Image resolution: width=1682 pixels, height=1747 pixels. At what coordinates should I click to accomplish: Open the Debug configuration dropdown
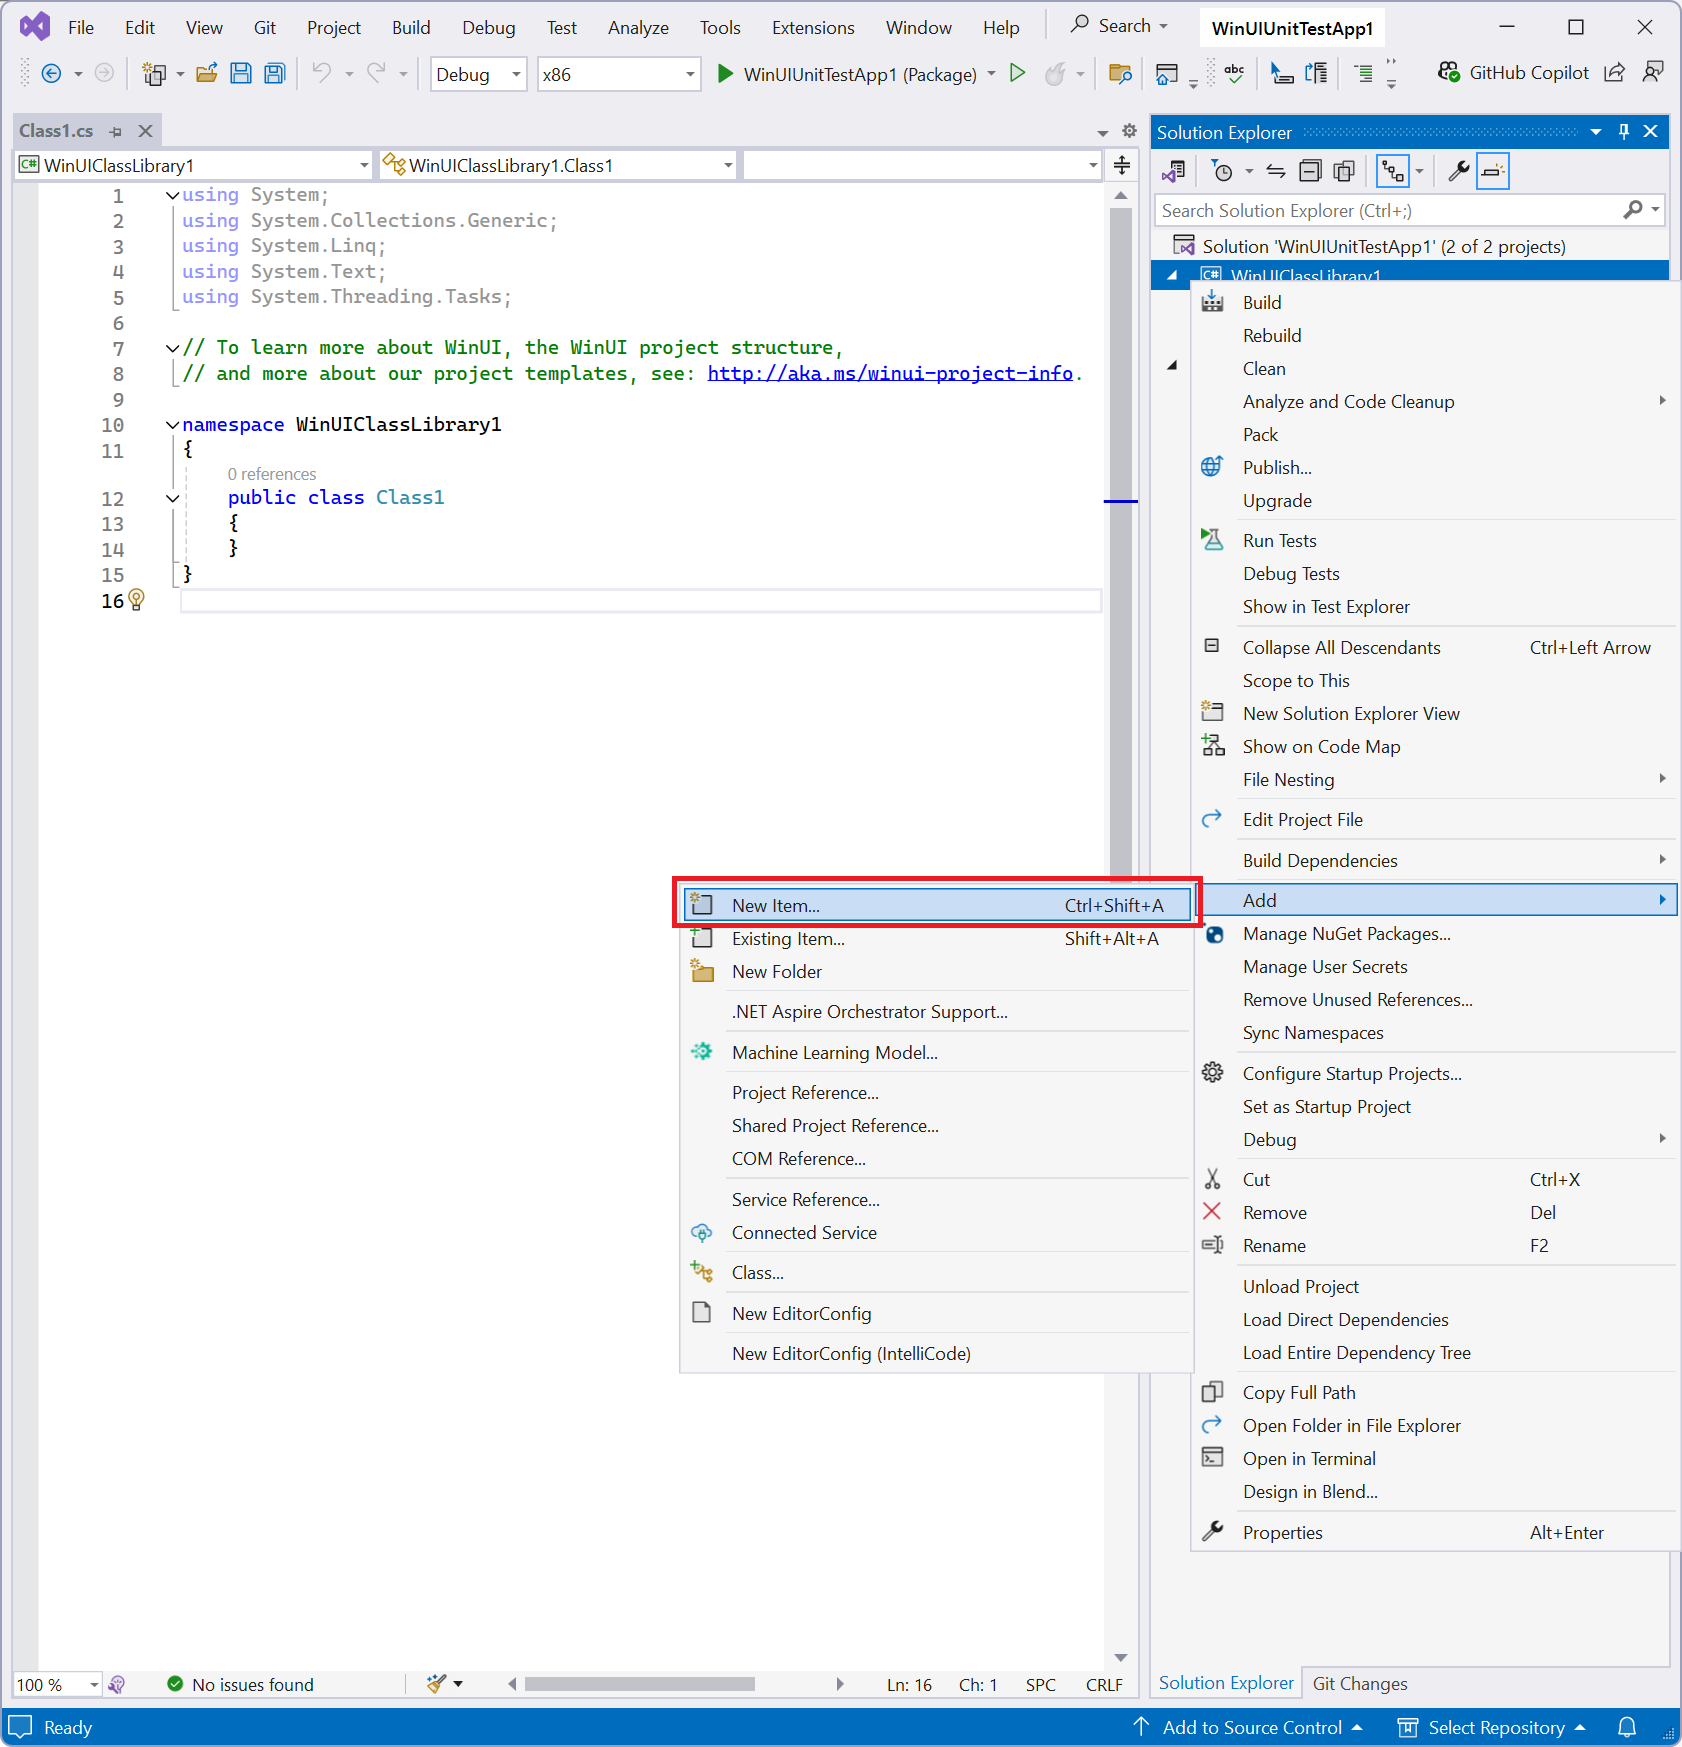click(478, 74)
